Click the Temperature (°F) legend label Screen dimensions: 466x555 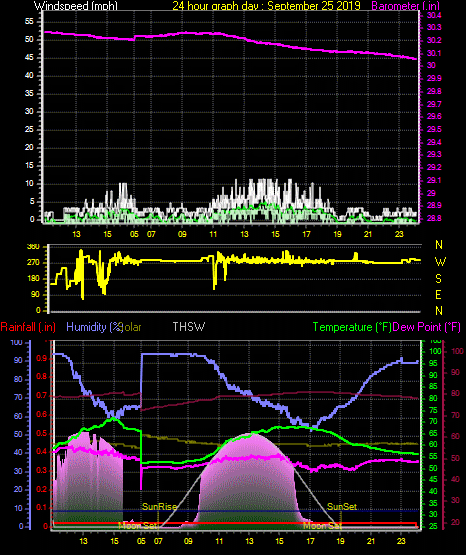(352, 327)
